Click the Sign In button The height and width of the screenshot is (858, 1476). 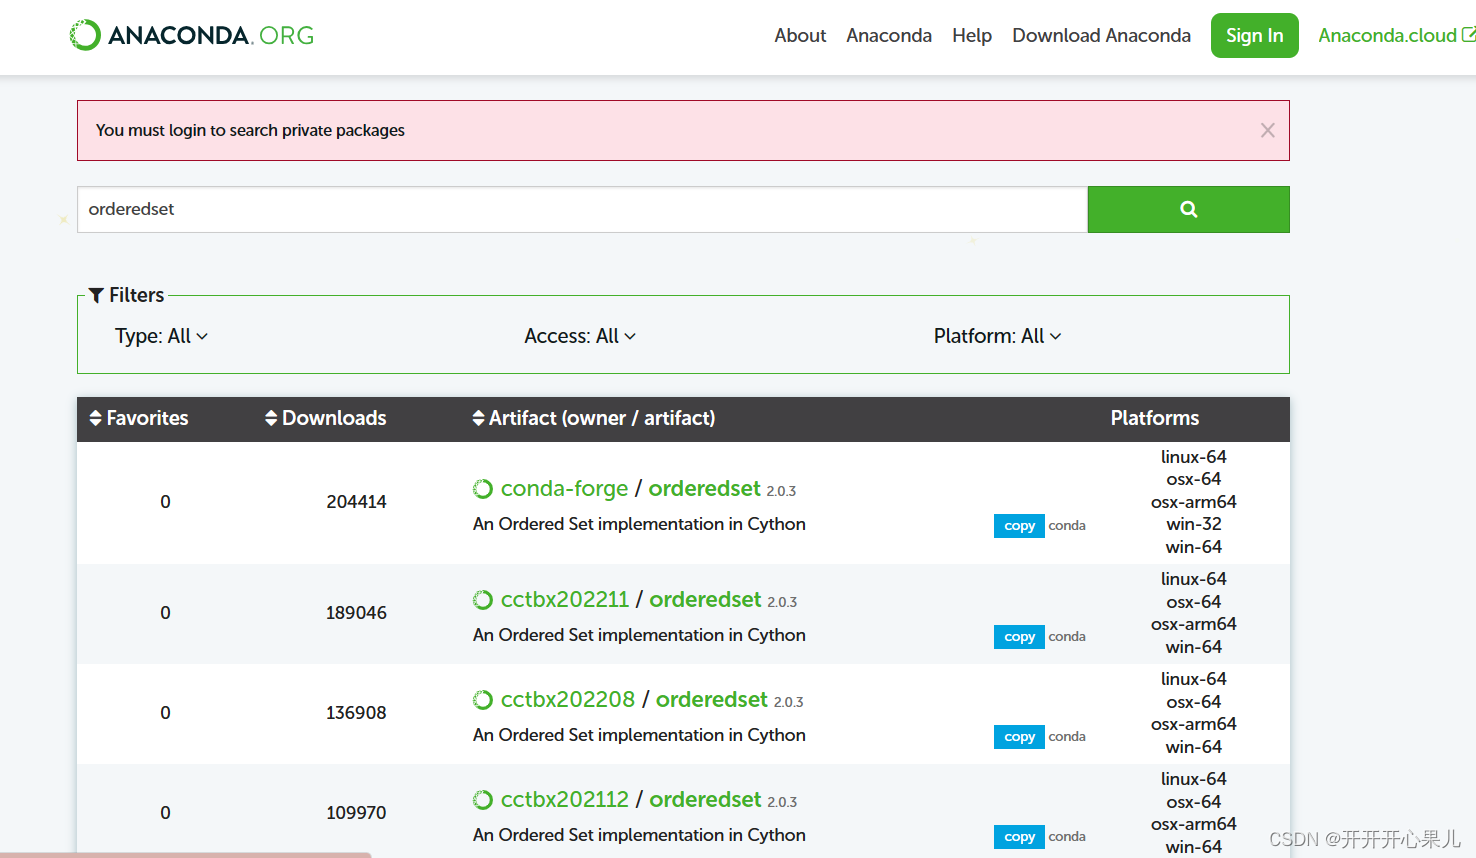coord(1254,35)
